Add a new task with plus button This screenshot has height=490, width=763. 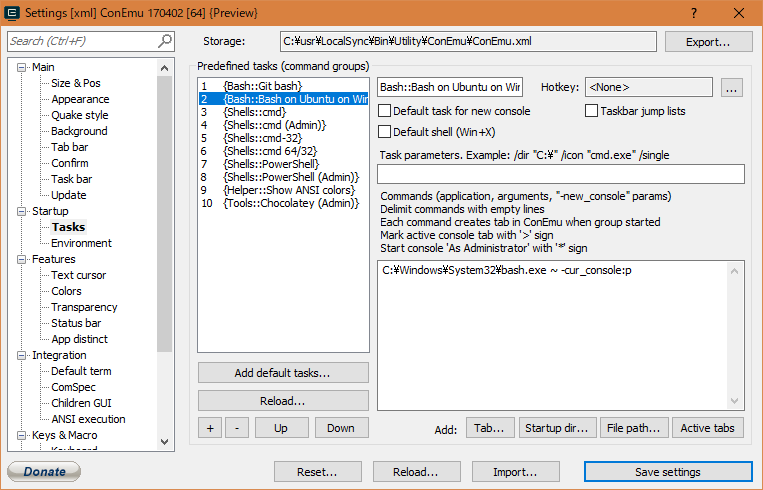(x=210, y=428)
